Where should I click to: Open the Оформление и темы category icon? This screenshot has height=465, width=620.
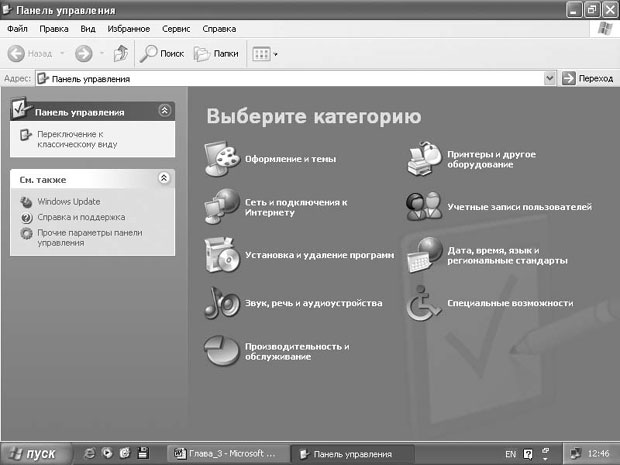pos(220,159)
